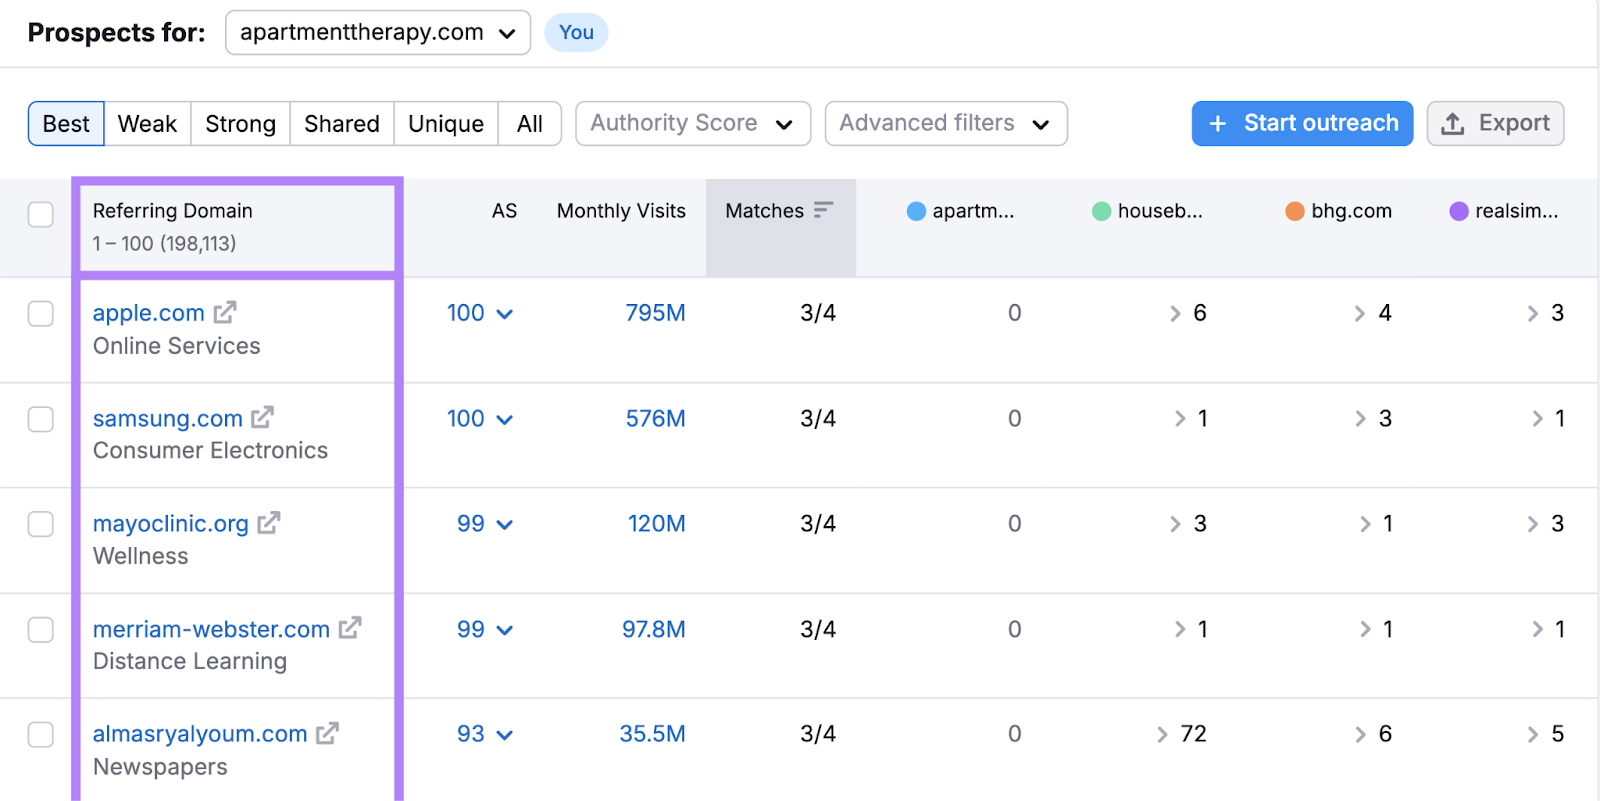Select the mayoclinic.org row checkbox
Screen dimensions: 1600x801
pyautogui.click(x=41, y=524)
